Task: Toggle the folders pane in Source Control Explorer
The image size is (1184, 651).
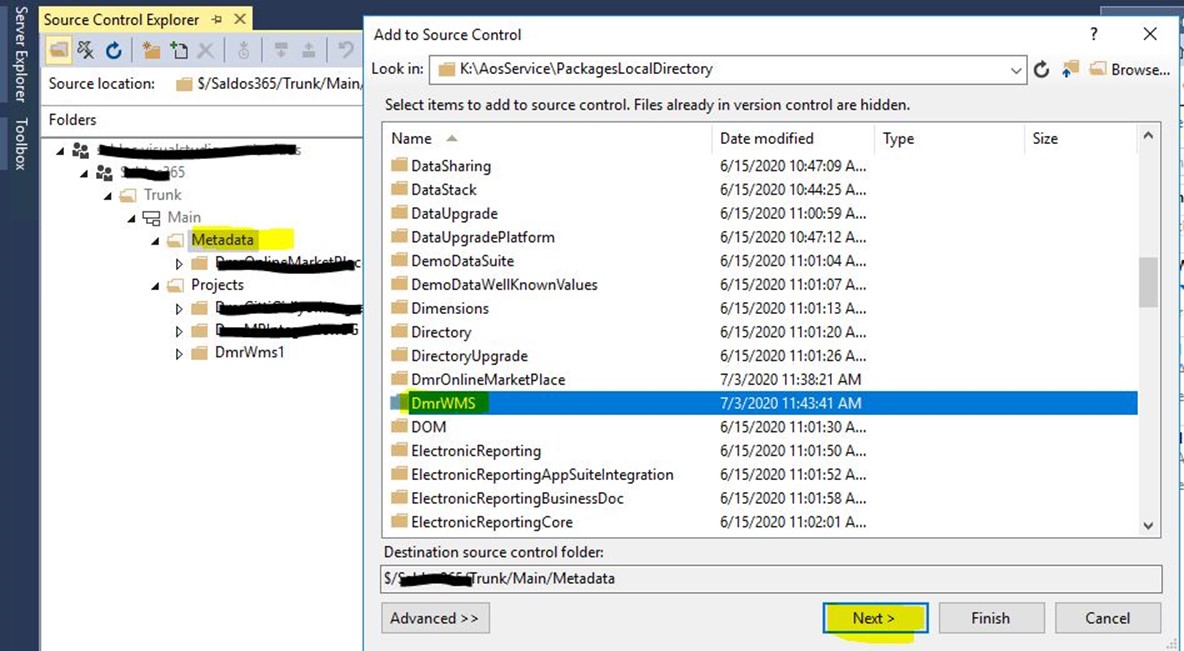Action: [58, 51]
